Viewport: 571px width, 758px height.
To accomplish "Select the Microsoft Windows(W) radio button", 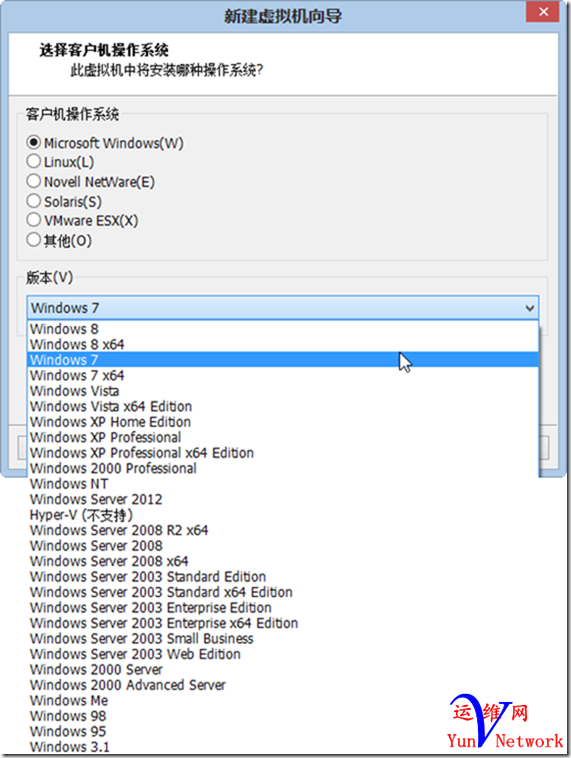I will point(33,143).
